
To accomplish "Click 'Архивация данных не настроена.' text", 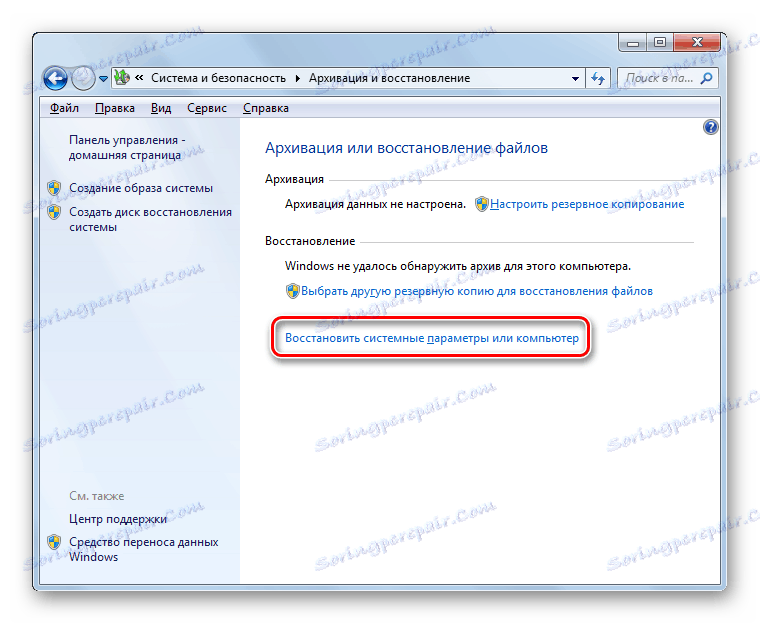I will click(x=375, y=204).
